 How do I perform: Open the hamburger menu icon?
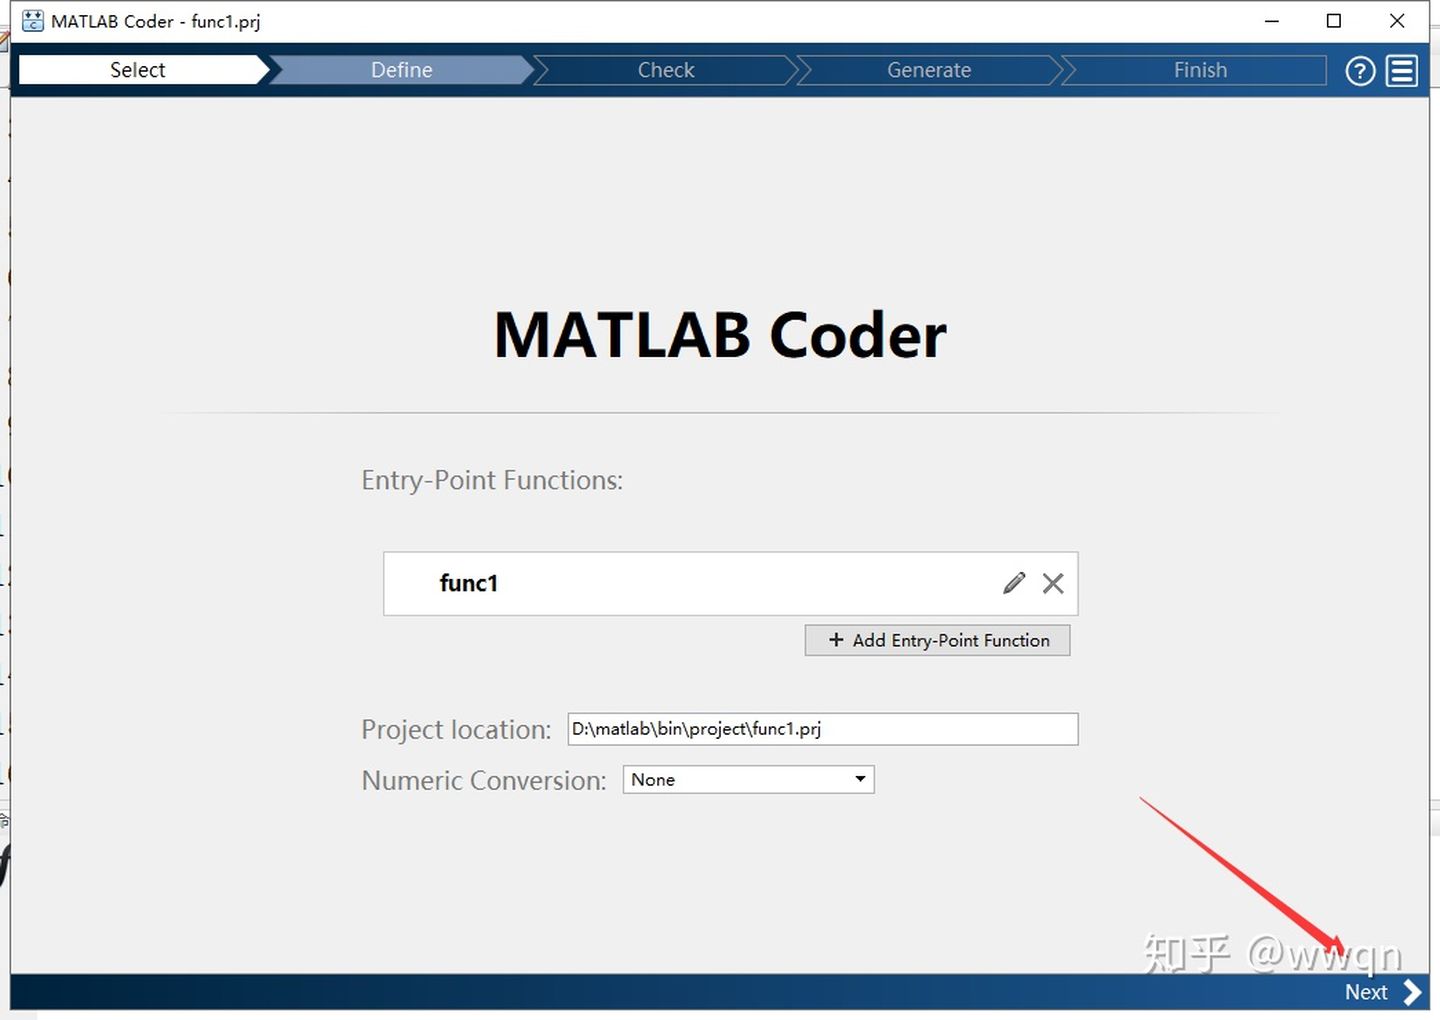(x=1402, y=70)
